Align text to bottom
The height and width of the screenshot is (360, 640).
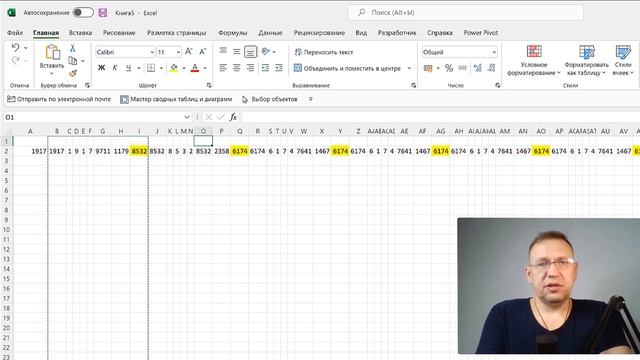tap(251, 52)
